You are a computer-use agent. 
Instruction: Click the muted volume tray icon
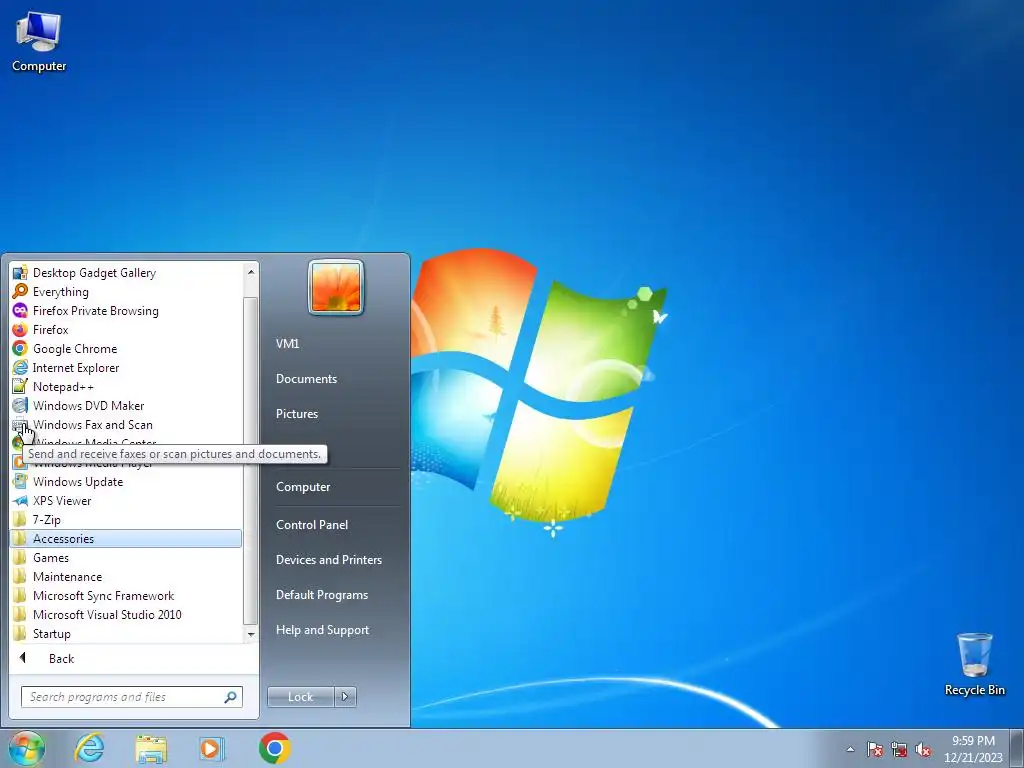(923, 749)
